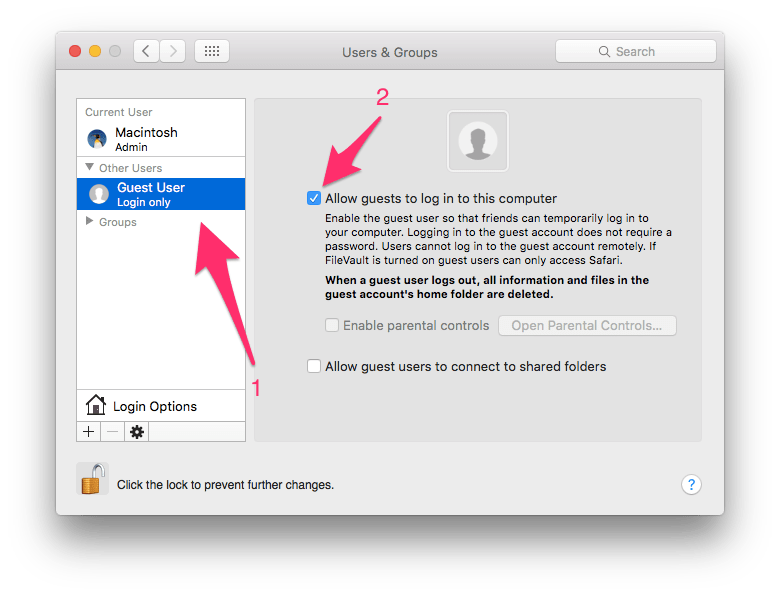The image size is (780, 595).
Task: Remove user with the minus button
Action: [x=112, y=432]
